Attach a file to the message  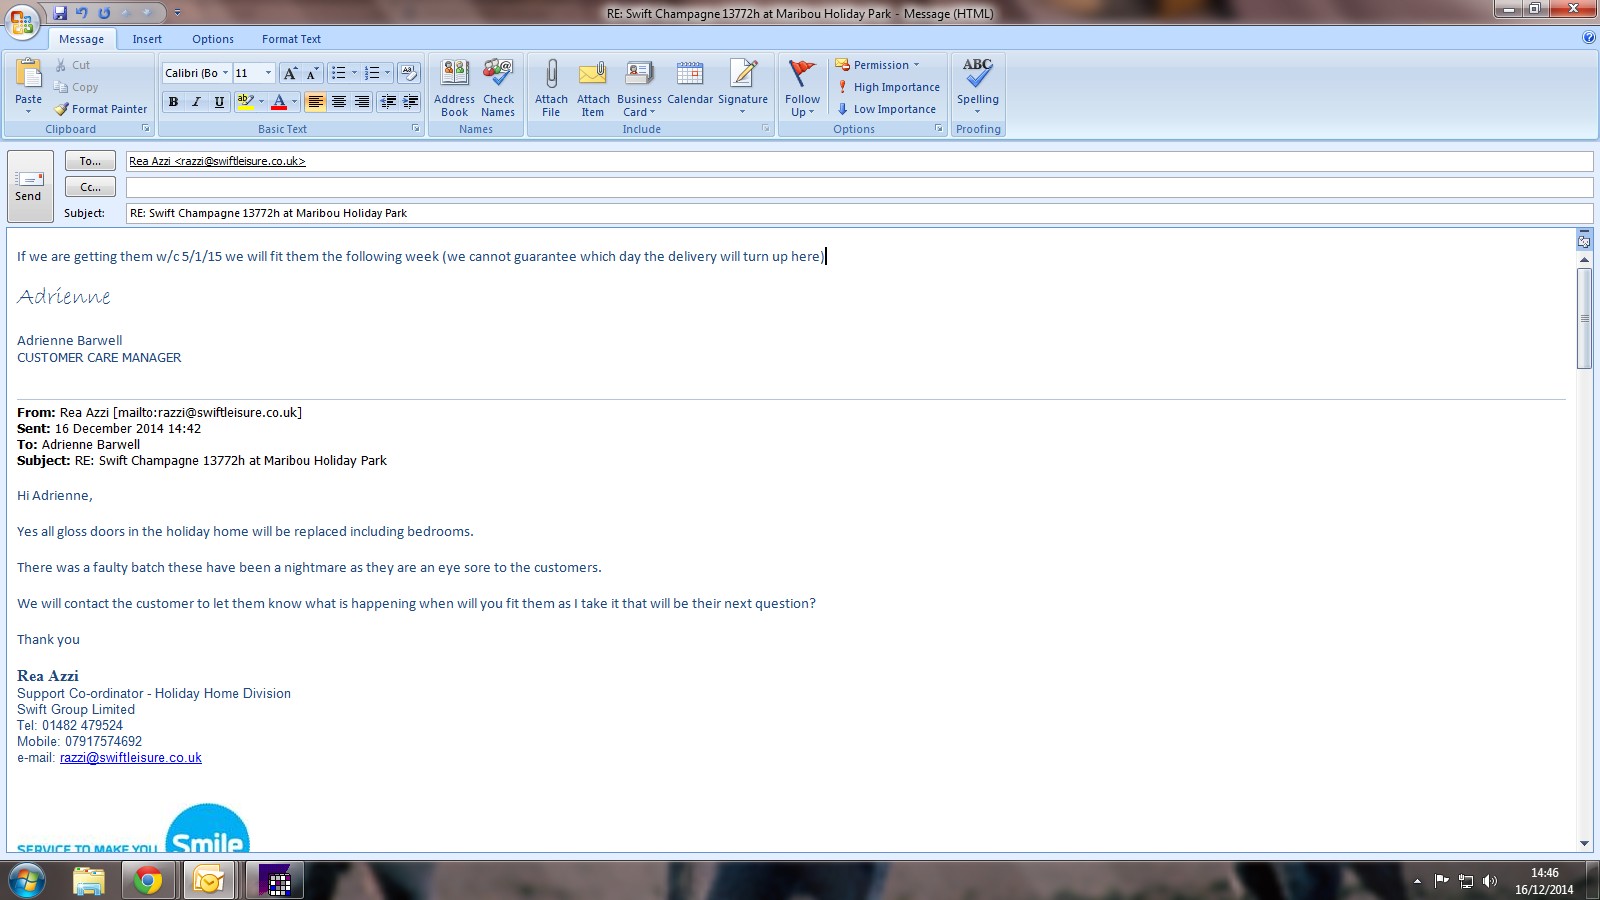tap(551, 88)
